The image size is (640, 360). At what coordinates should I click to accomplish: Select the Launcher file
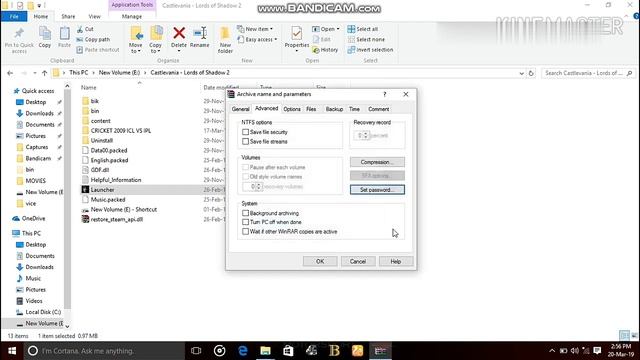pos(102,190)
